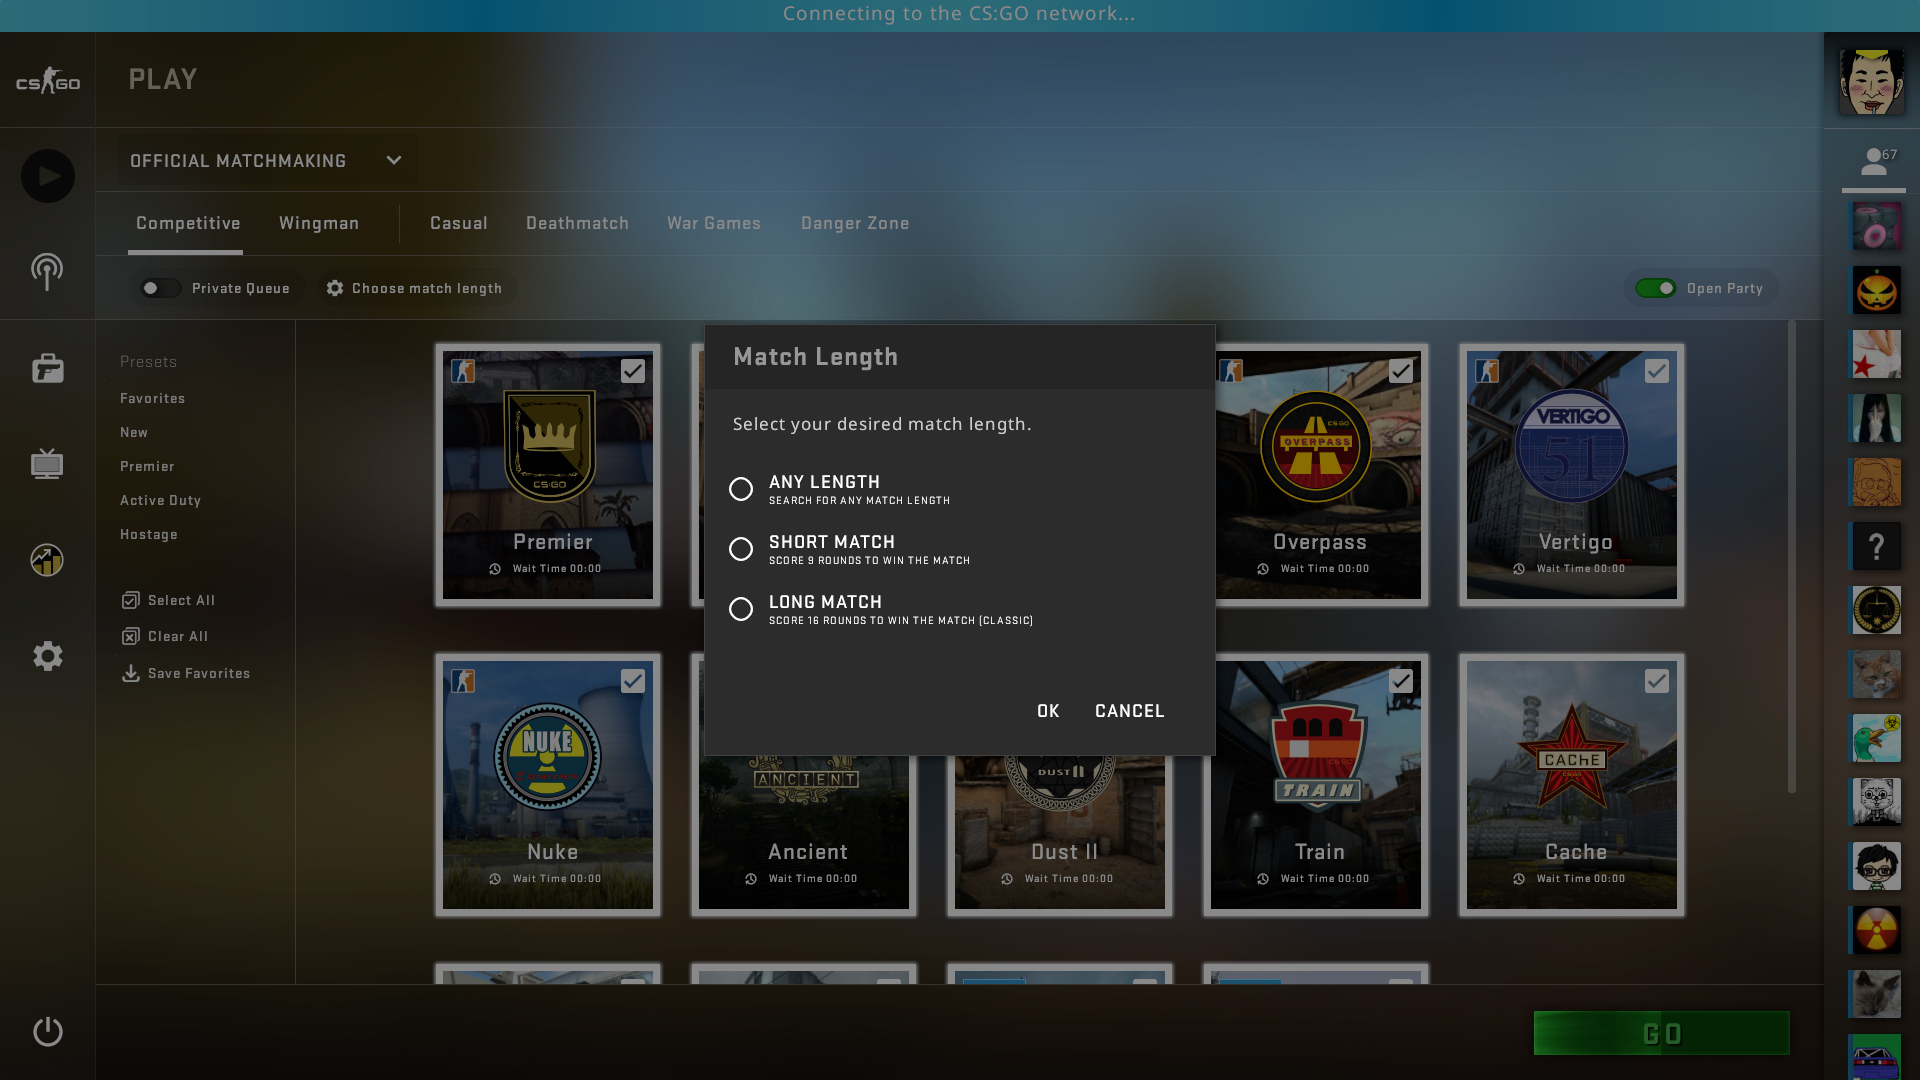Switch to the Competitive tab
This screenshot has width=1920, height=1080.
point(188,223)
